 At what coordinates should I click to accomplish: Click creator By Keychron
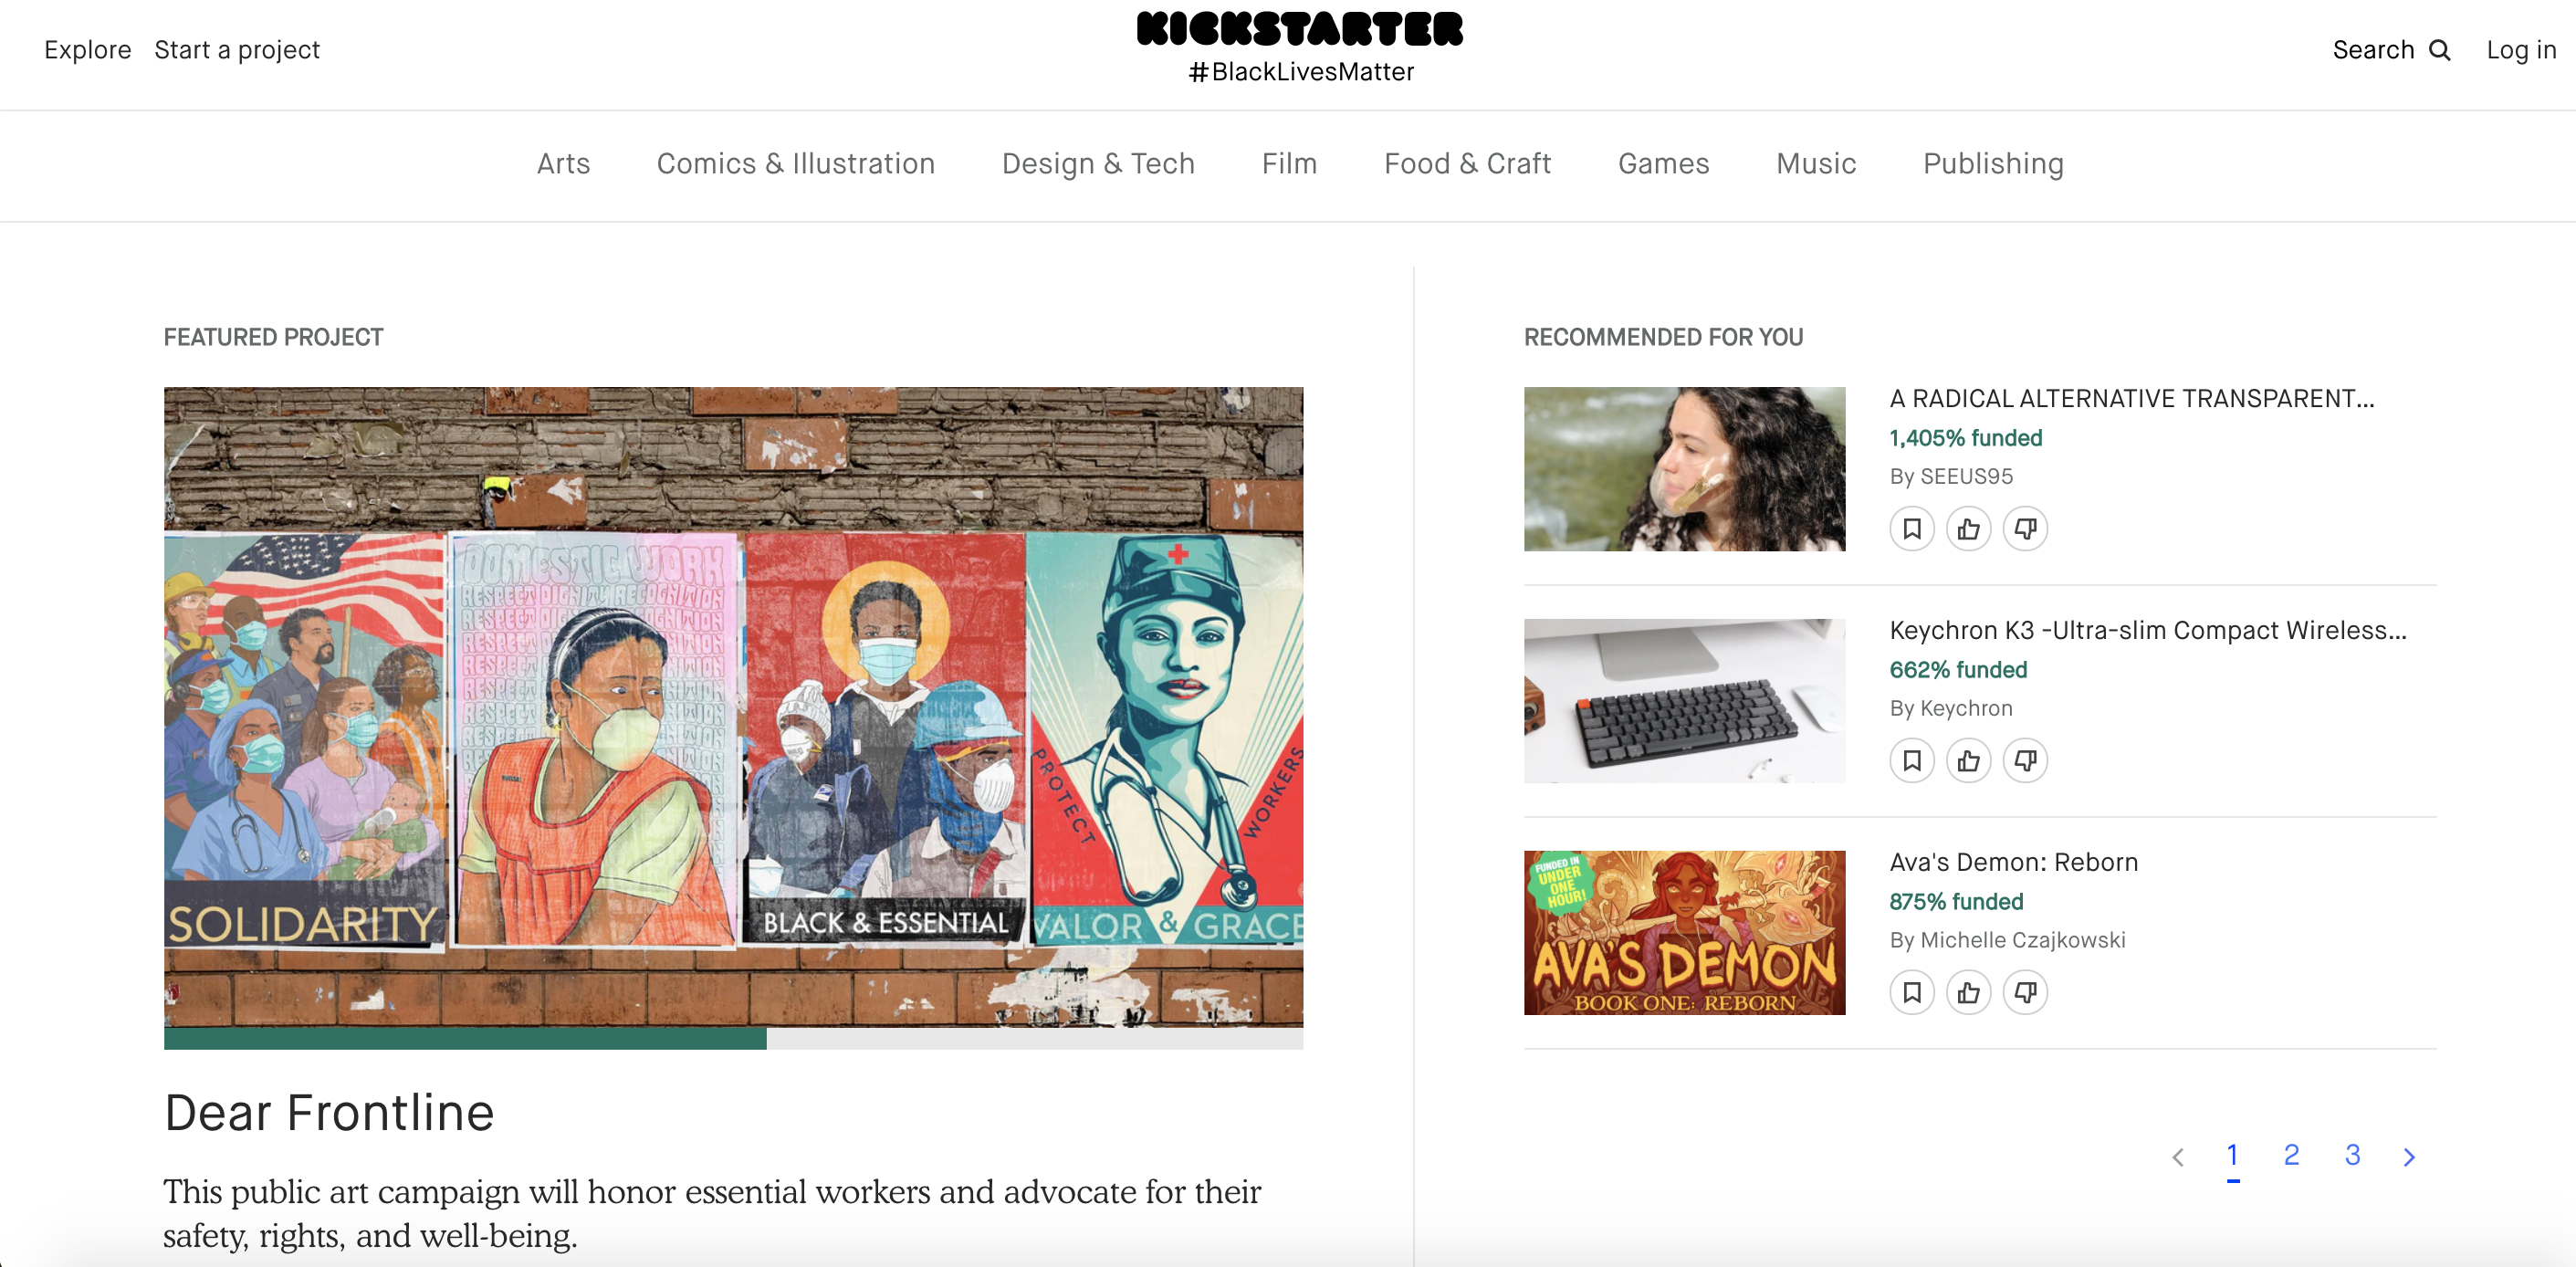(x=1951, y=709)
